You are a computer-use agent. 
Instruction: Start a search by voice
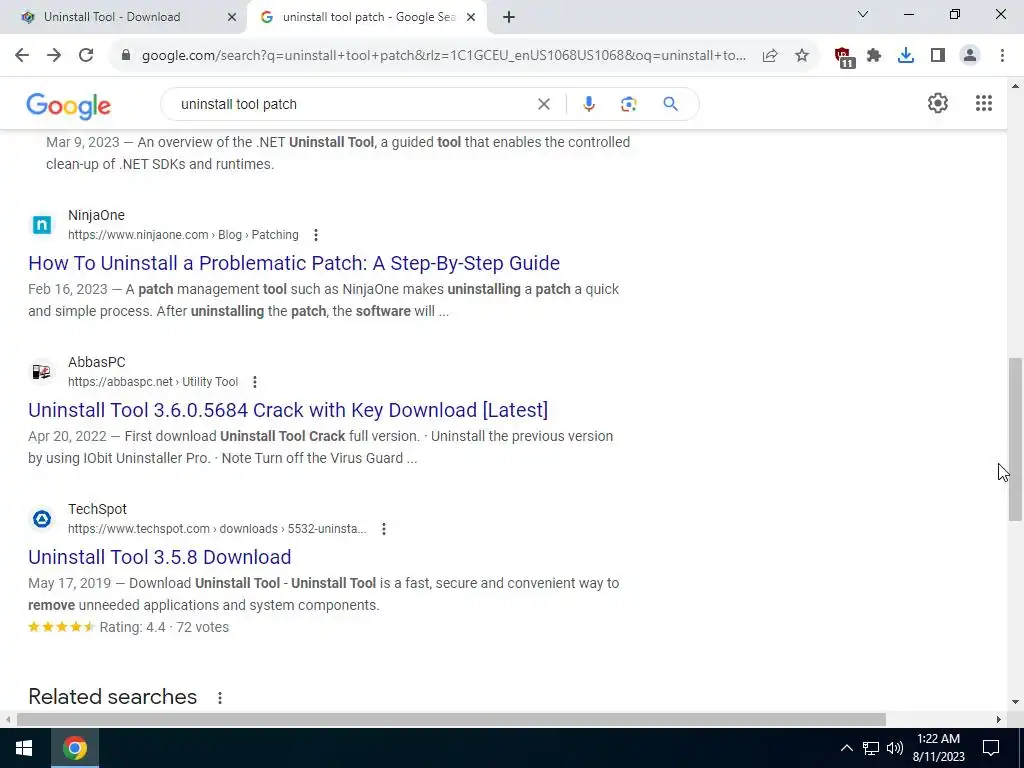pyautogui.click(x=588, y=104)
